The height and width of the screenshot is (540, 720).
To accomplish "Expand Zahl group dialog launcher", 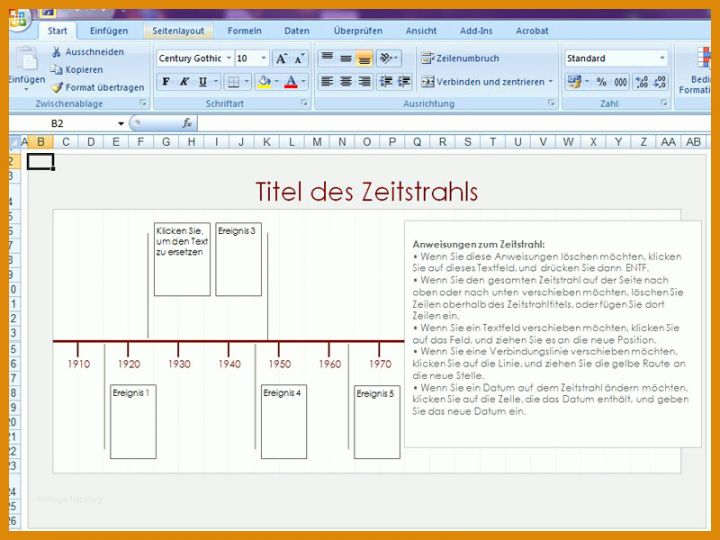I will [x=664, y=103].
